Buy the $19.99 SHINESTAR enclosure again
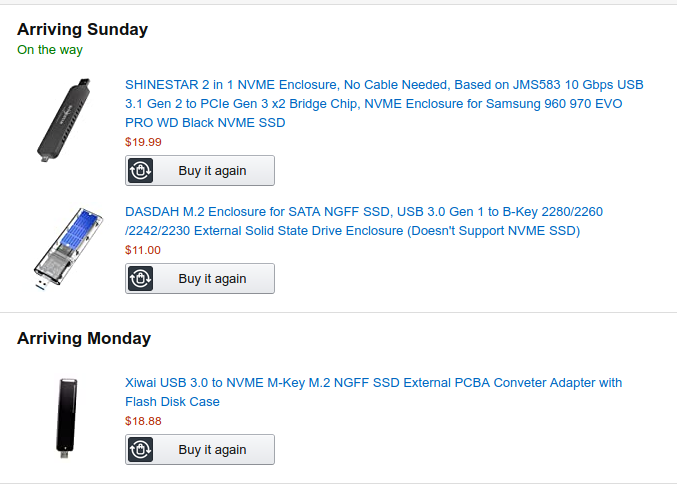Viewport: 677px width, 486px height. (199, 170)
